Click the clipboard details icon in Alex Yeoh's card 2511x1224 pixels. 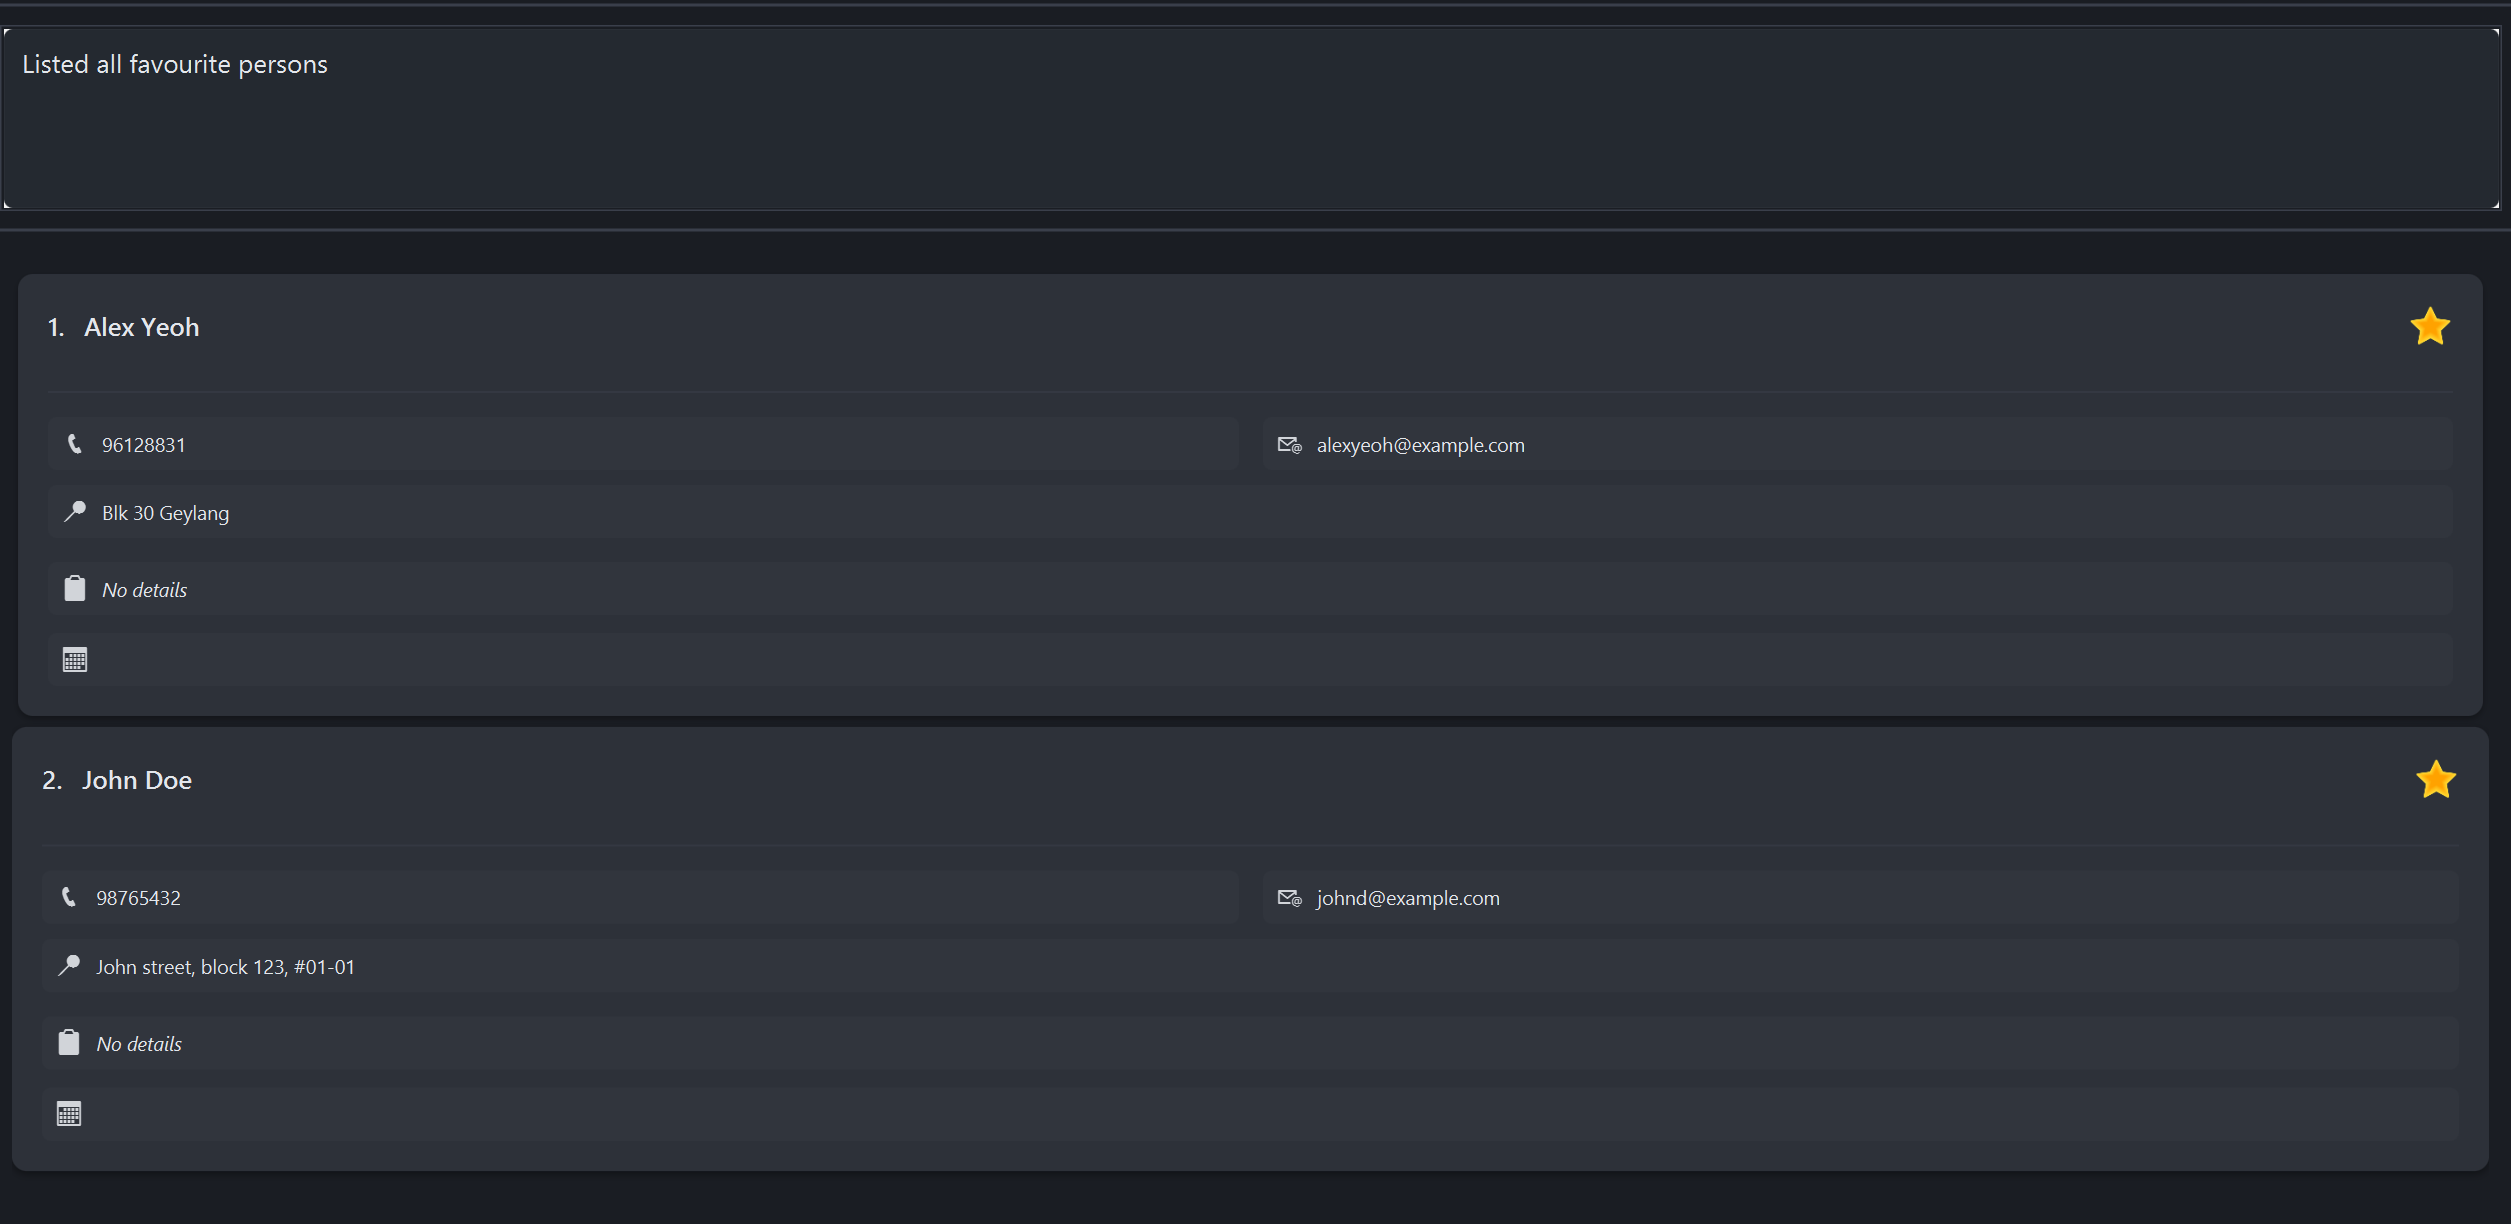[x=75, y=589]
